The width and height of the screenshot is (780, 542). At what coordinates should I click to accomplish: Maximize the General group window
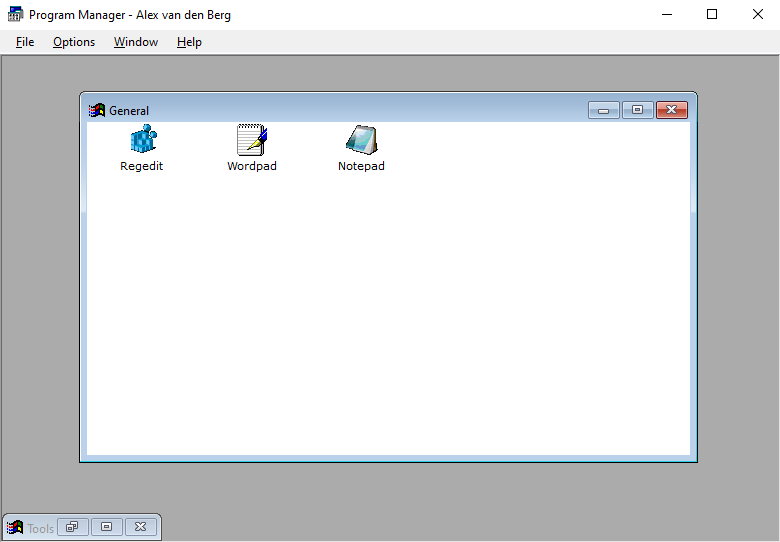(x=637, y=110)
